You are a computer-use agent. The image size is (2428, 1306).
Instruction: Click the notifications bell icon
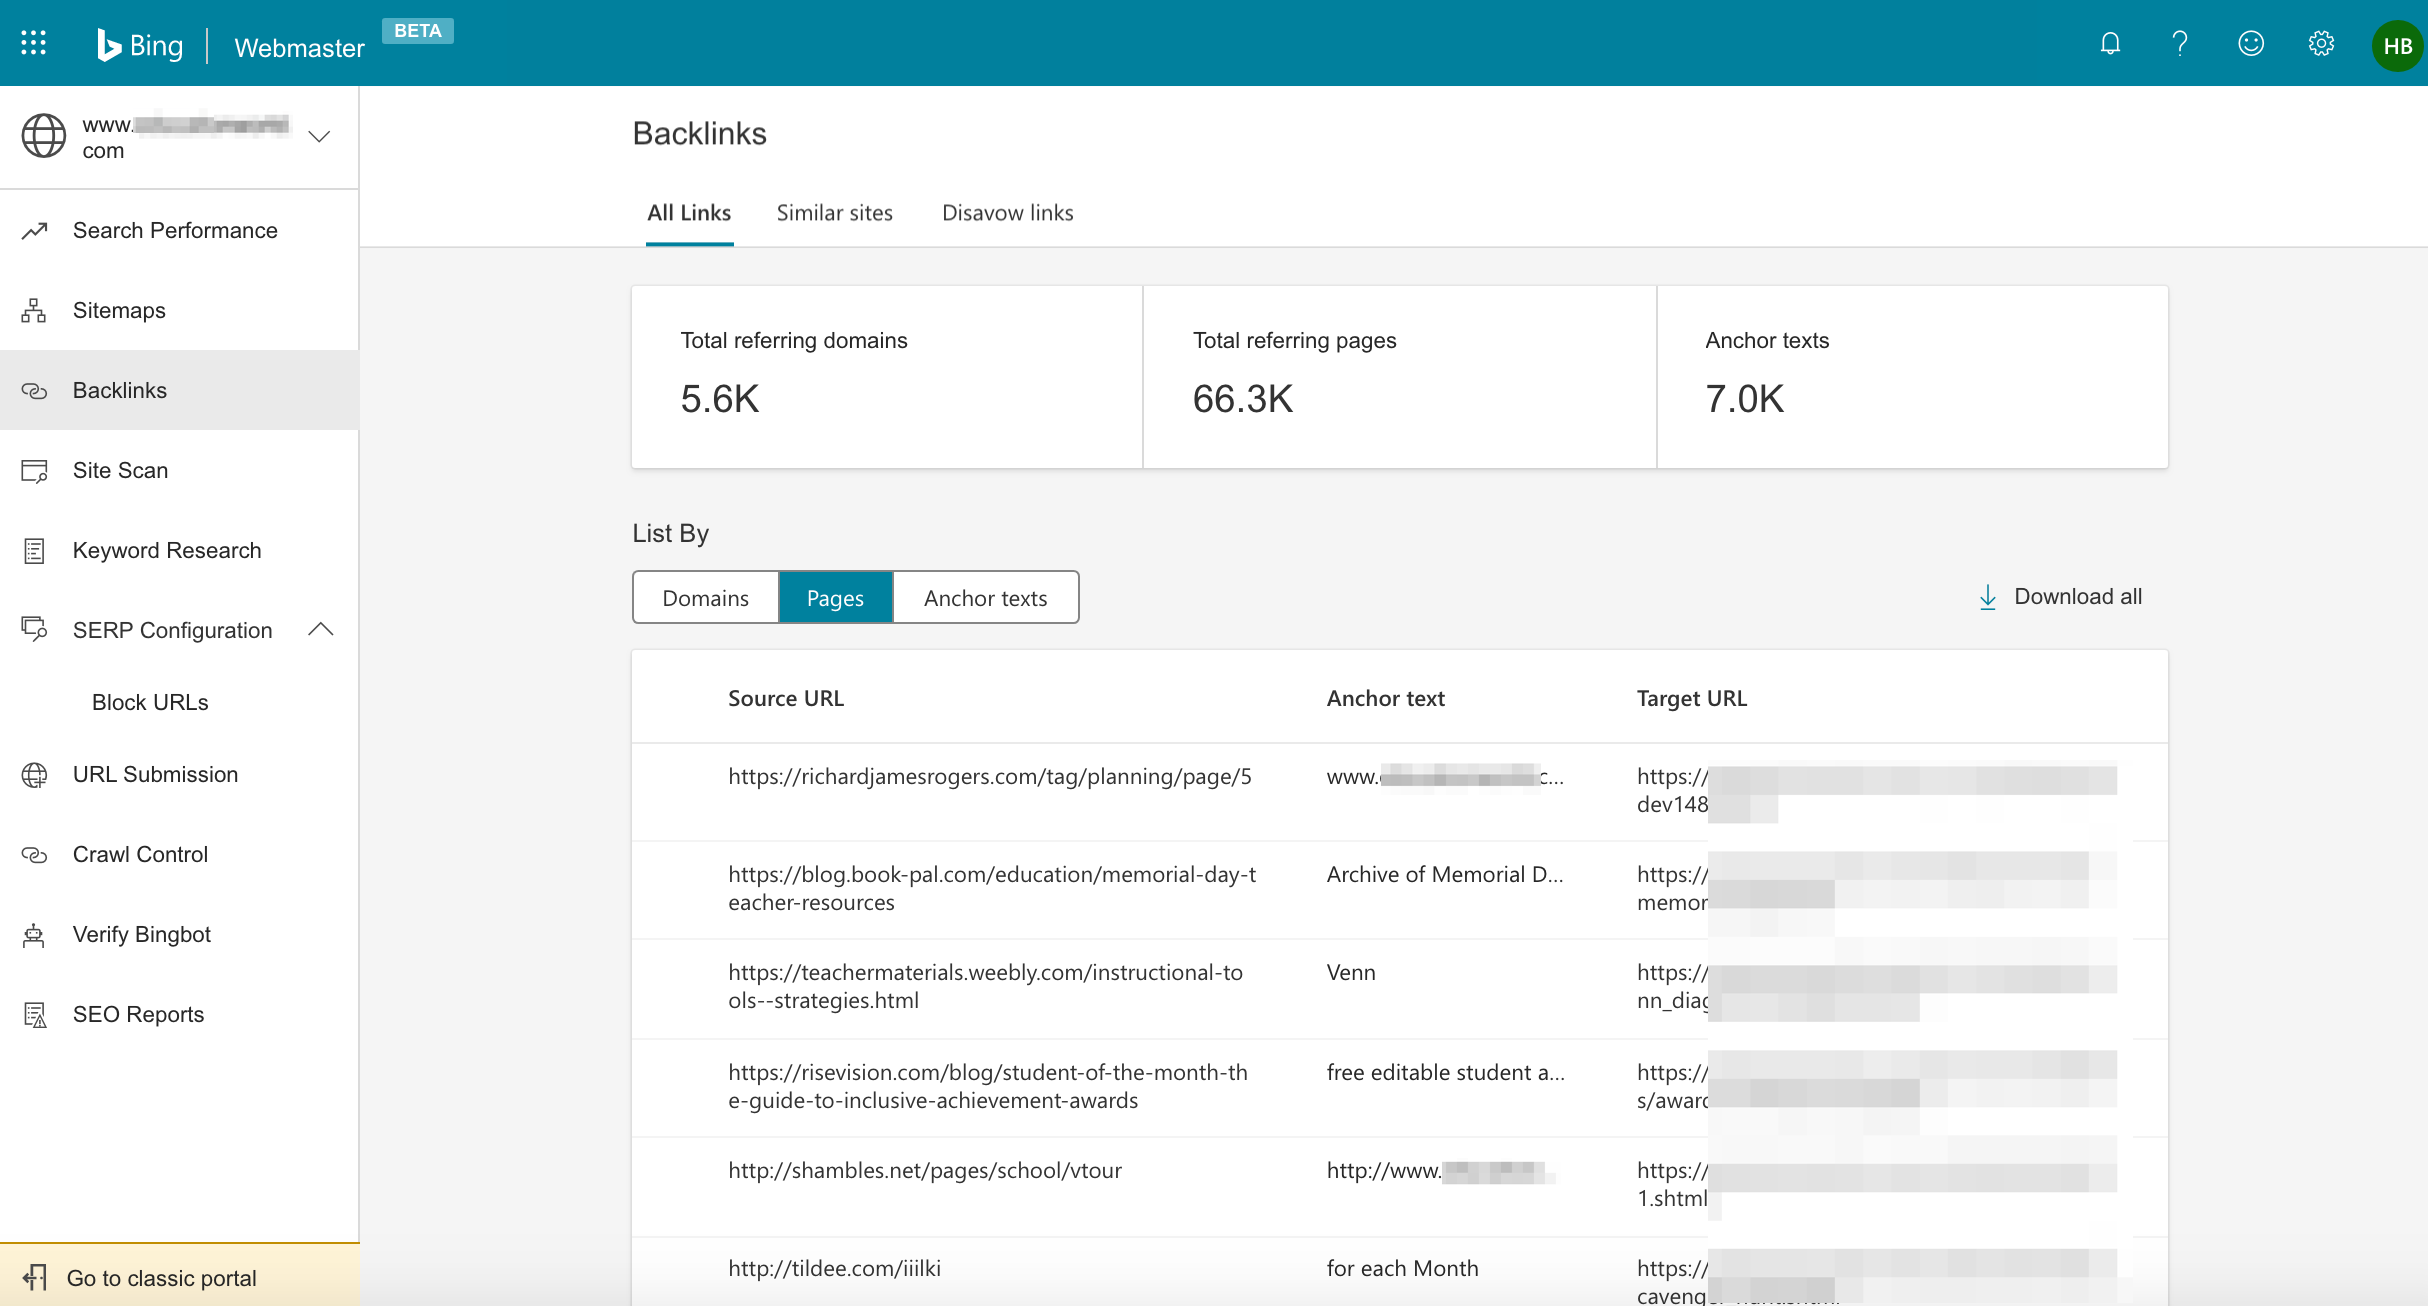tap(2110, 44)
